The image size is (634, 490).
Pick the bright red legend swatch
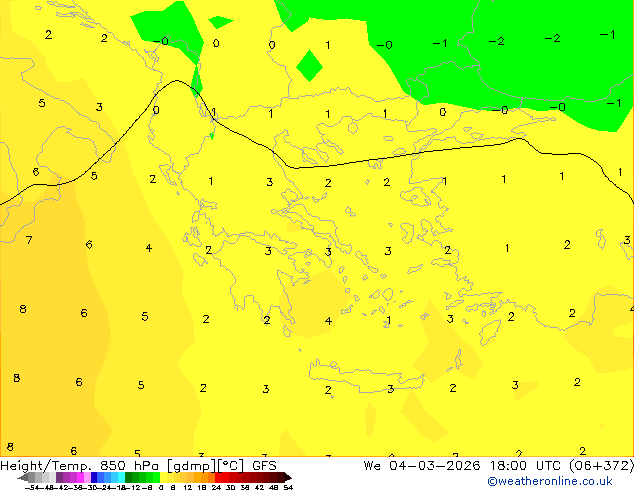tap(218, 477)
